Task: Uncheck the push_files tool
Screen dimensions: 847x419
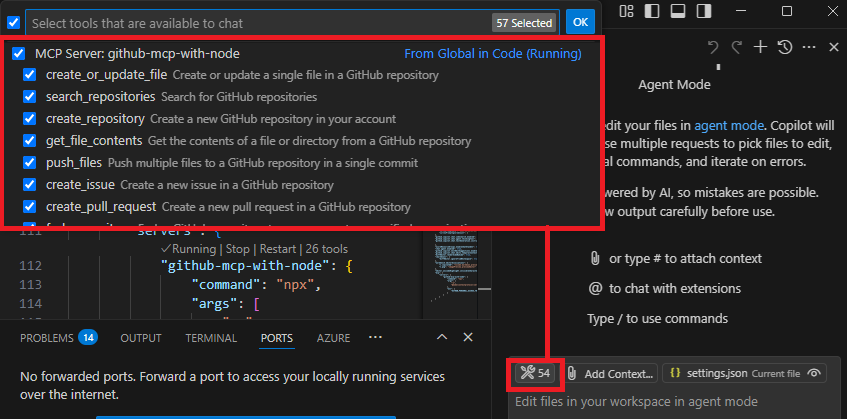Action: tap(29, 163)
